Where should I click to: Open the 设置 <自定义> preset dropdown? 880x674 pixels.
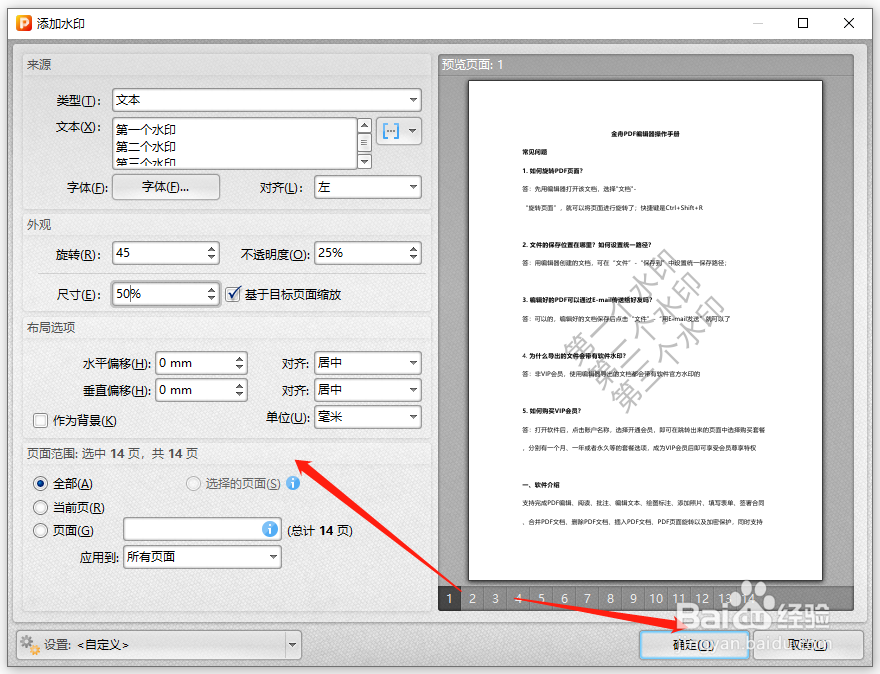[x=159, y=645]
